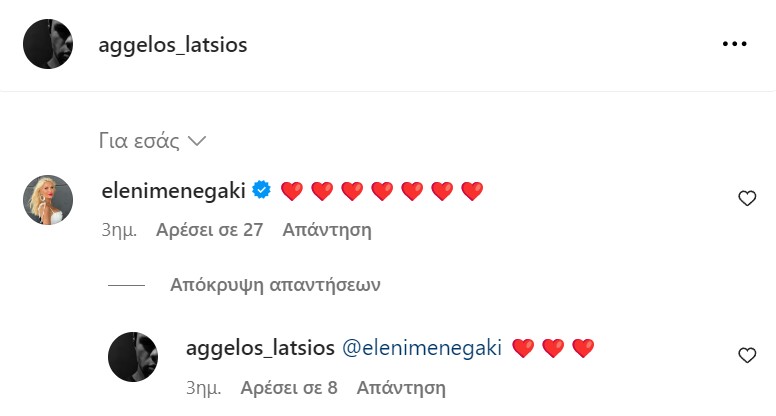Like the aggelos_latsios reply with the heart
The image size is (776, 416).
[746, 355]
